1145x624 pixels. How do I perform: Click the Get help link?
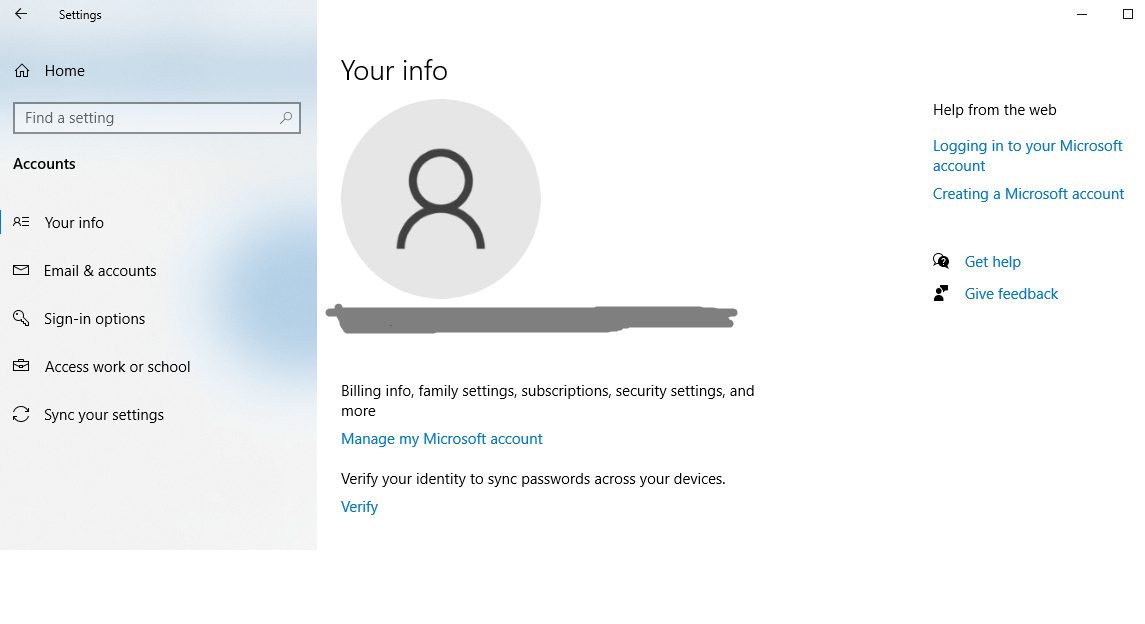coord(992,261)
